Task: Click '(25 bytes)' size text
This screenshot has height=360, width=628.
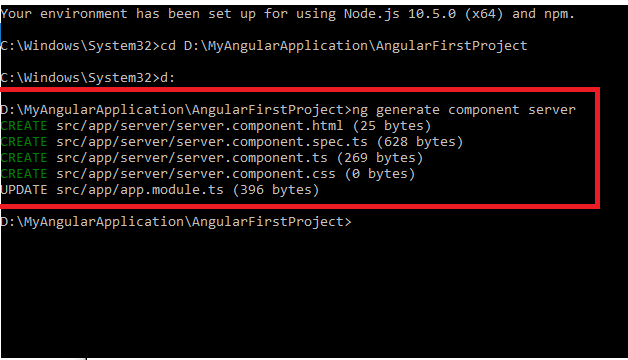Action: pyautogui.click(x=392, y=126)
